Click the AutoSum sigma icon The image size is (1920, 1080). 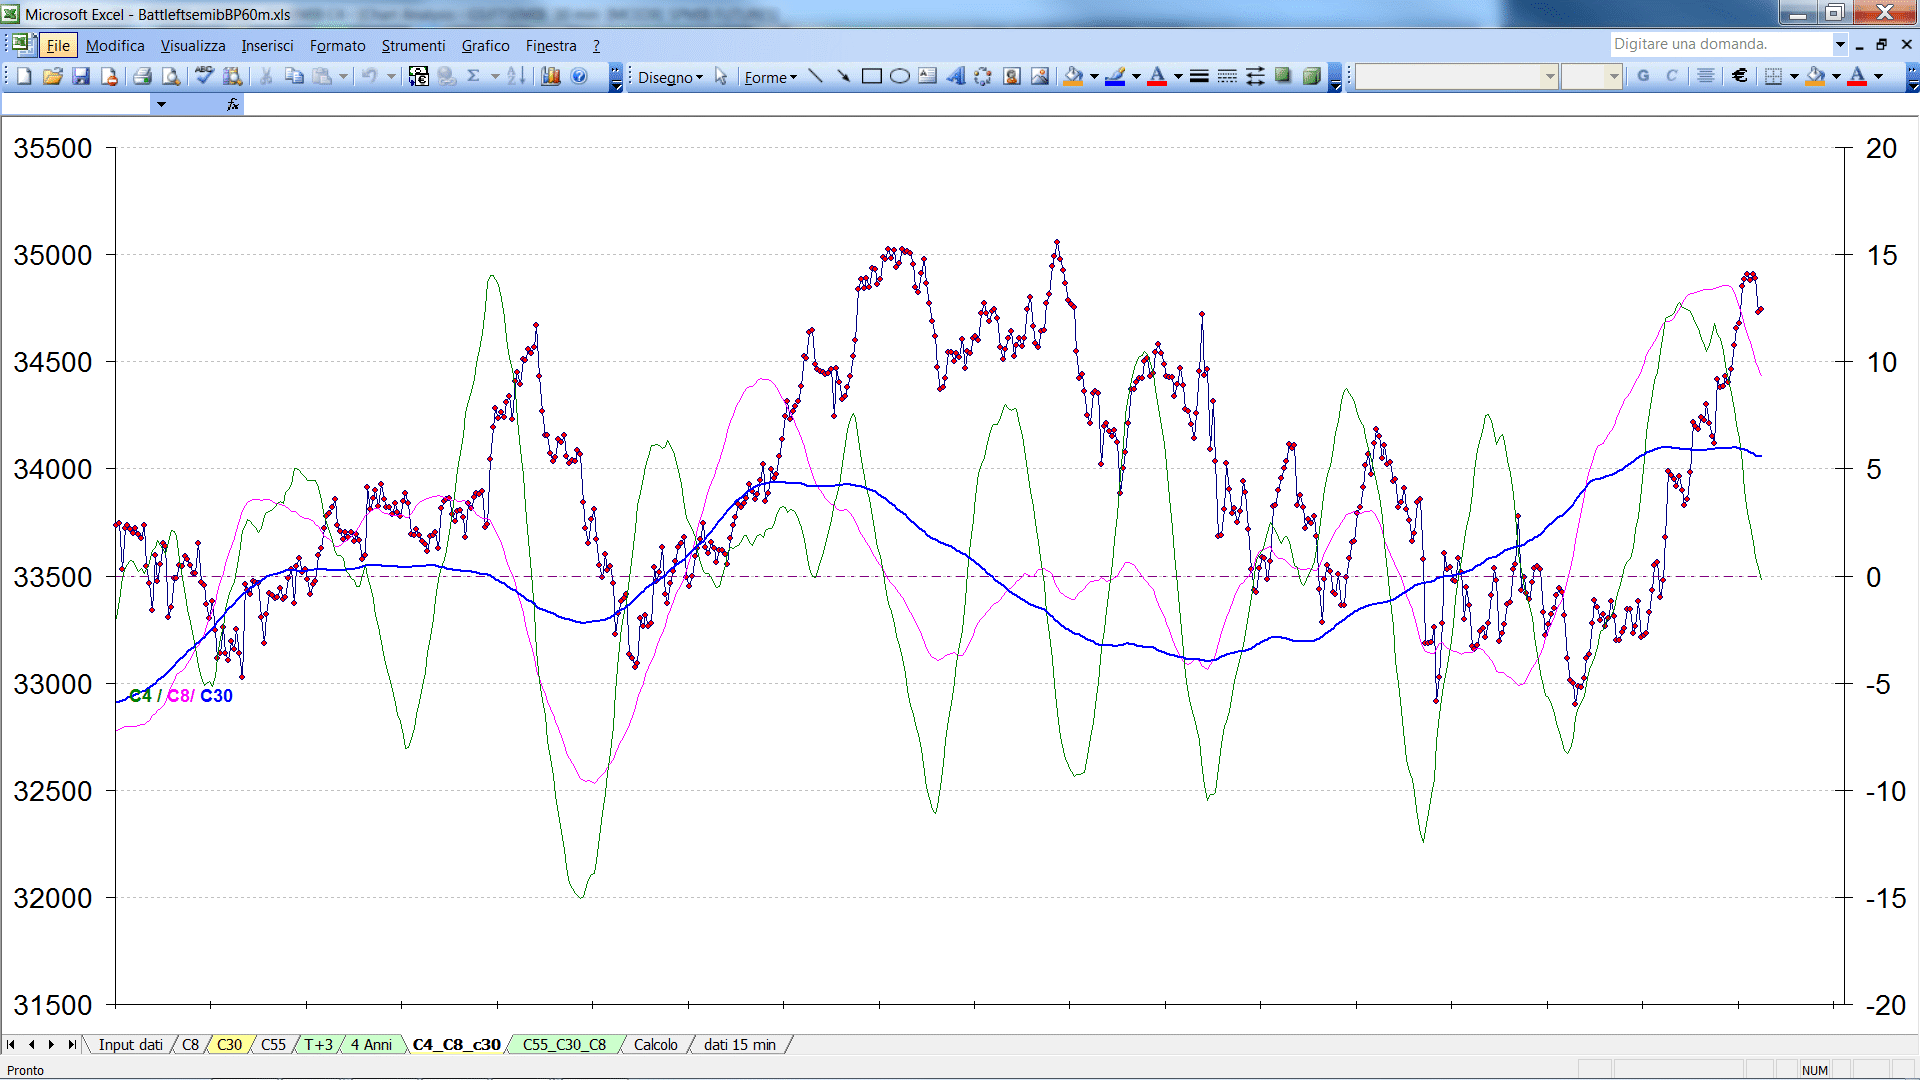(x=474, y=76)
